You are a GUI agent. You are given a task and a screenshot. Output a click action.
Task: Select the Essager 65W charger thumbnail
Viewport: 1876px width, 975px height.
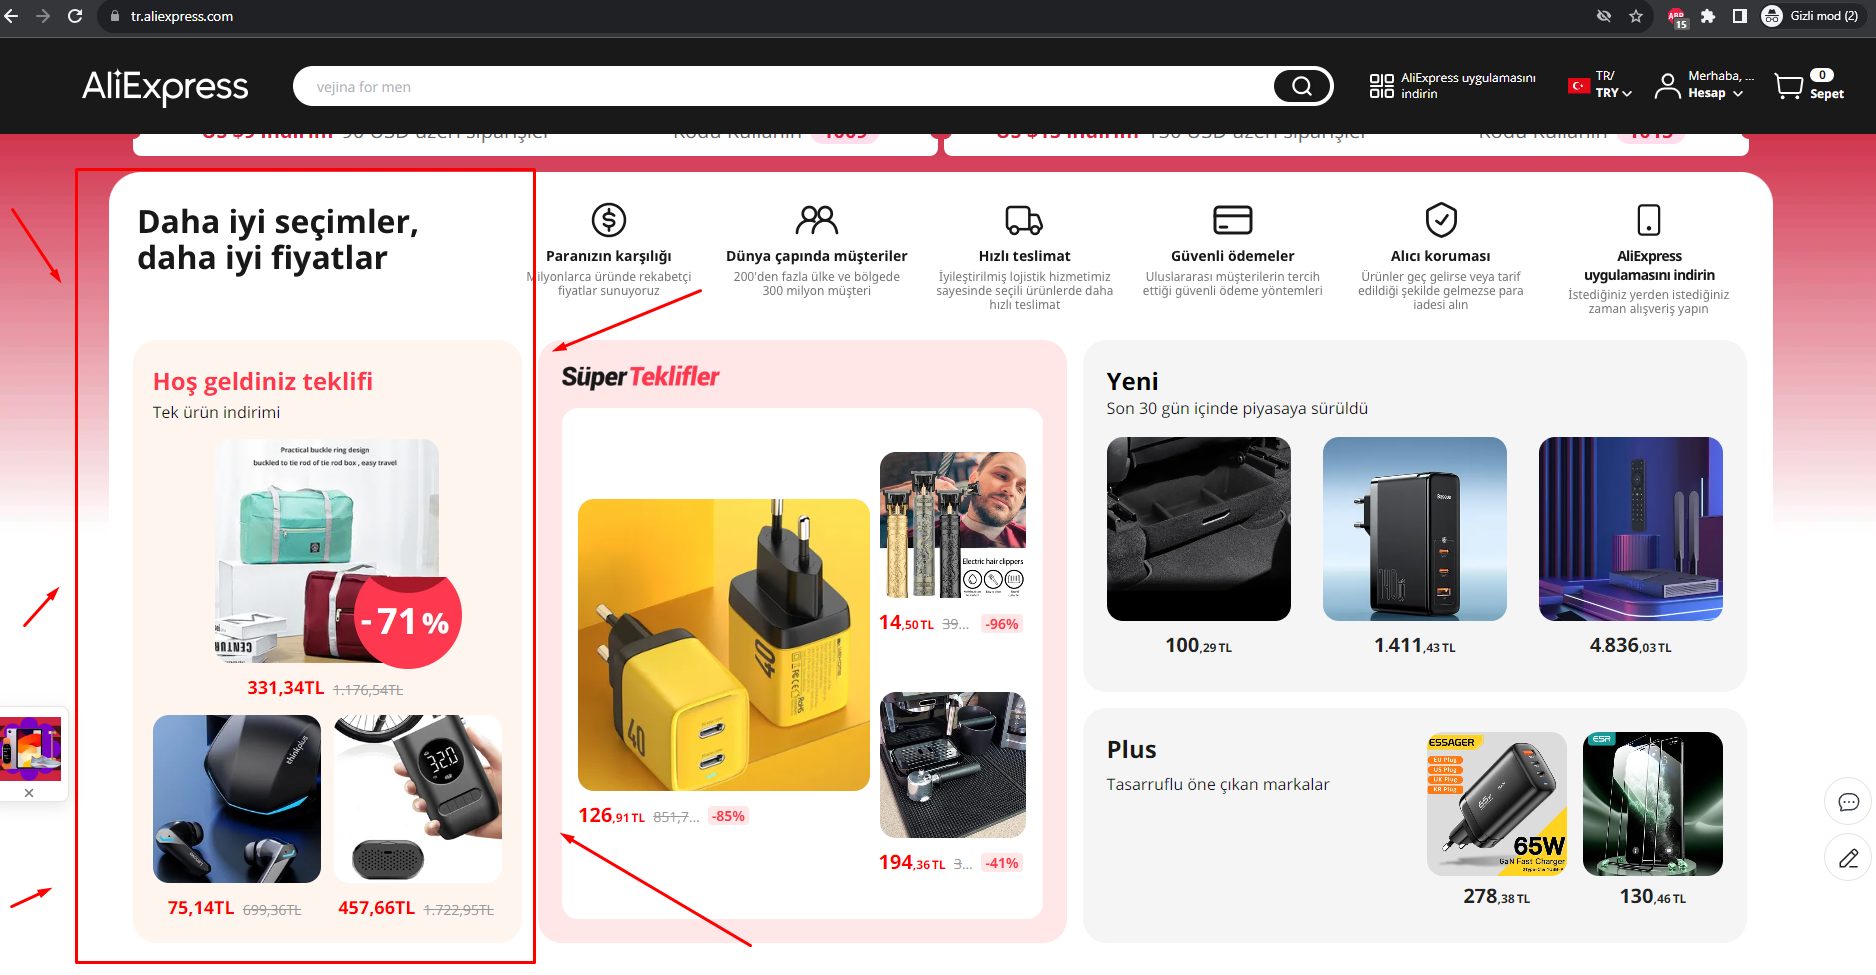tap(1496, 804)
